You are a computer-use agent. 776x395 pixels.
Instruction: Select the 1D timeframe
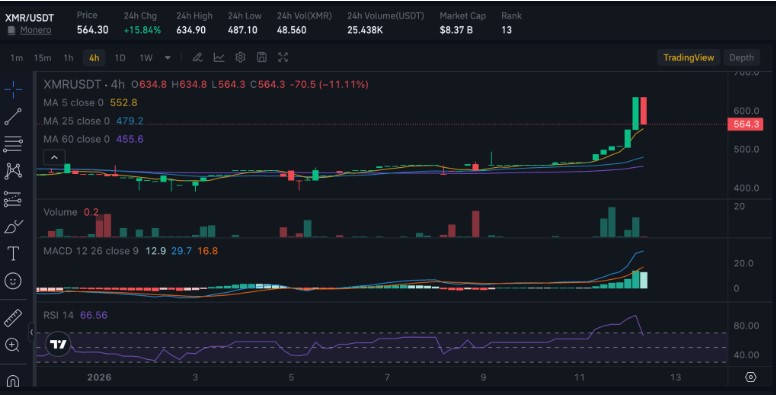click(120, 58)
